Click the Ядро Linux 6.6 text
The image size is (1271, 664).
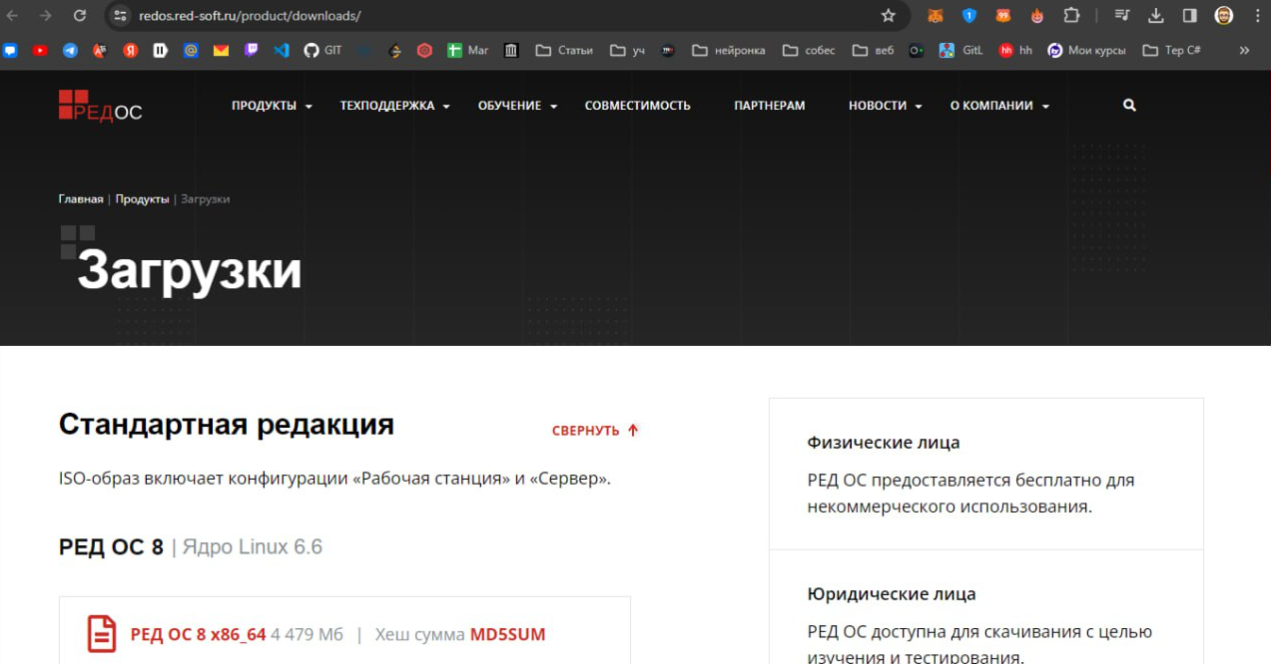pos(252,547)
